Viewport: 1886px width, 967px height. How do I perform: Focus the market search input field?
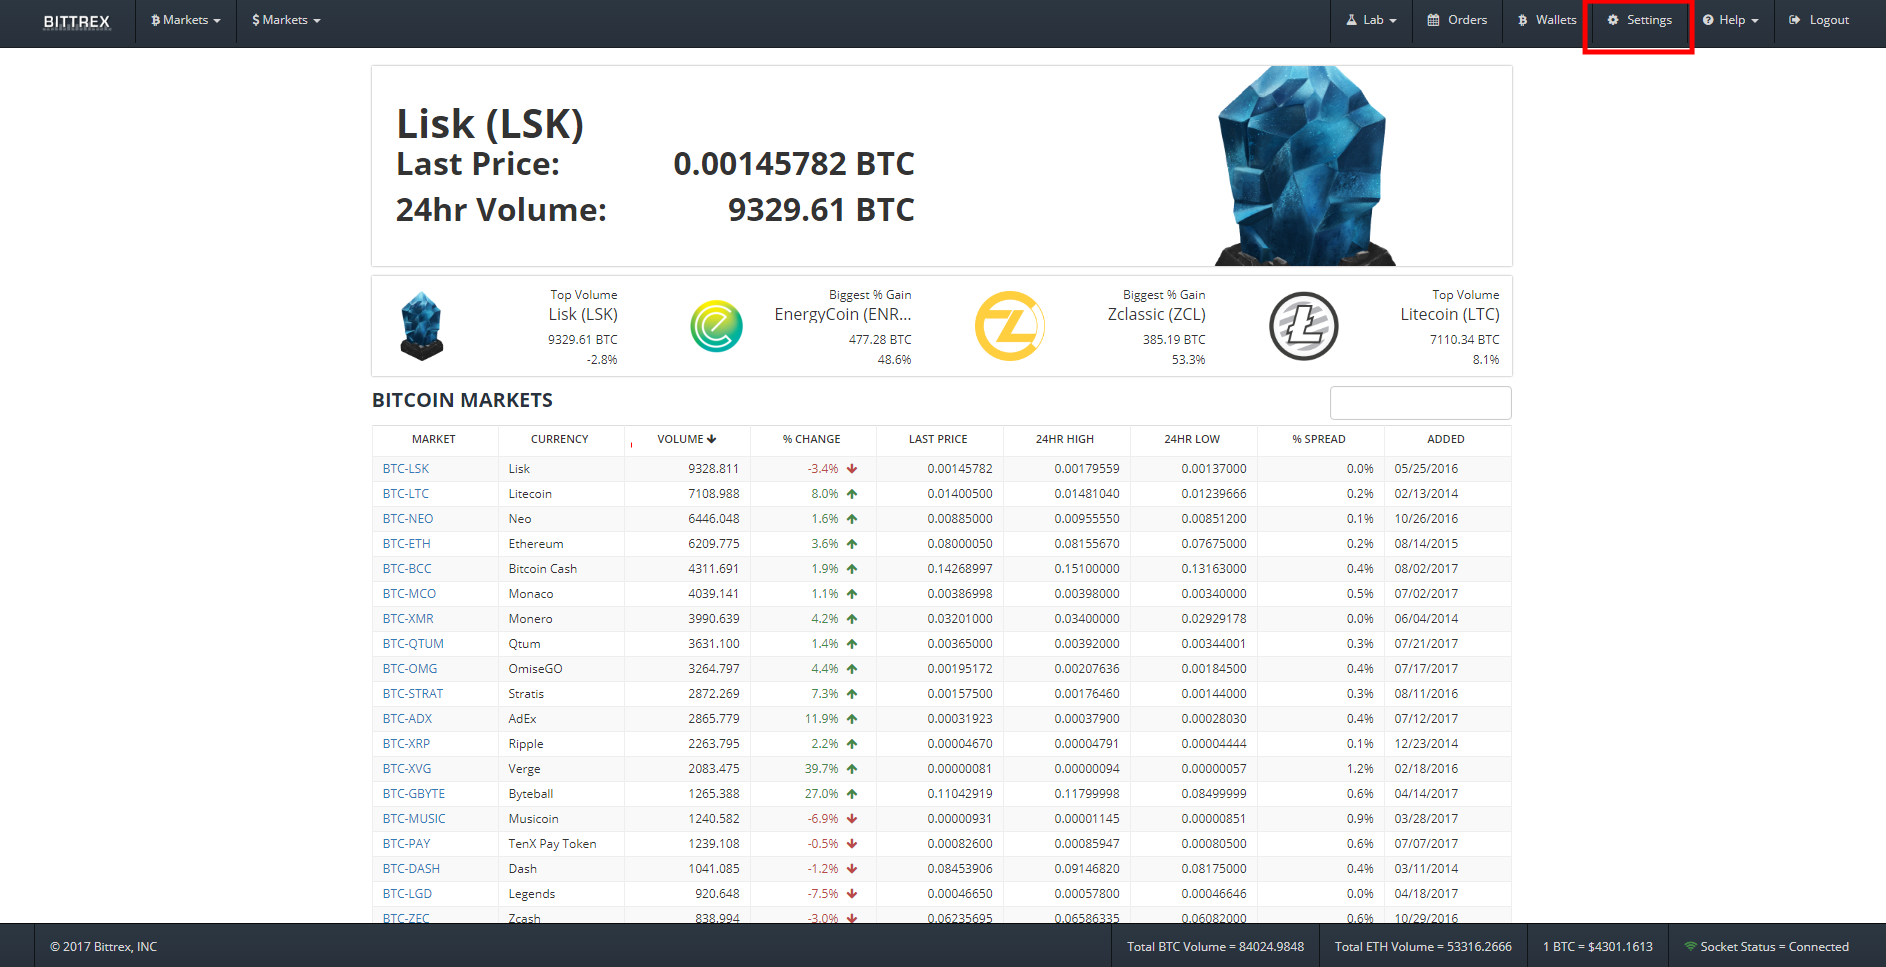tap(1420, 403)
